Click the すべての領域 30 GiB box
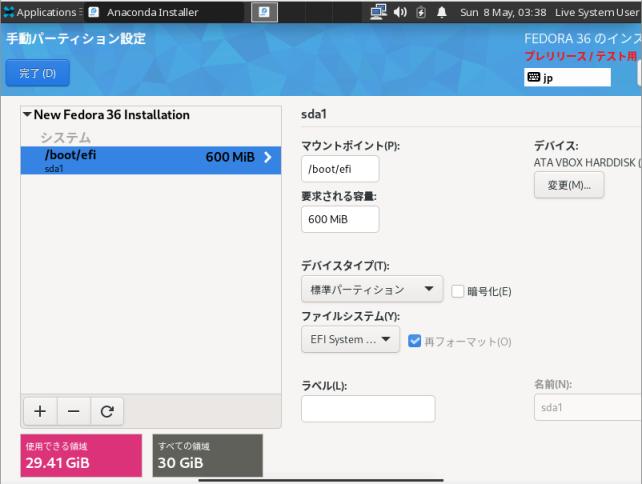 point(208,455)
